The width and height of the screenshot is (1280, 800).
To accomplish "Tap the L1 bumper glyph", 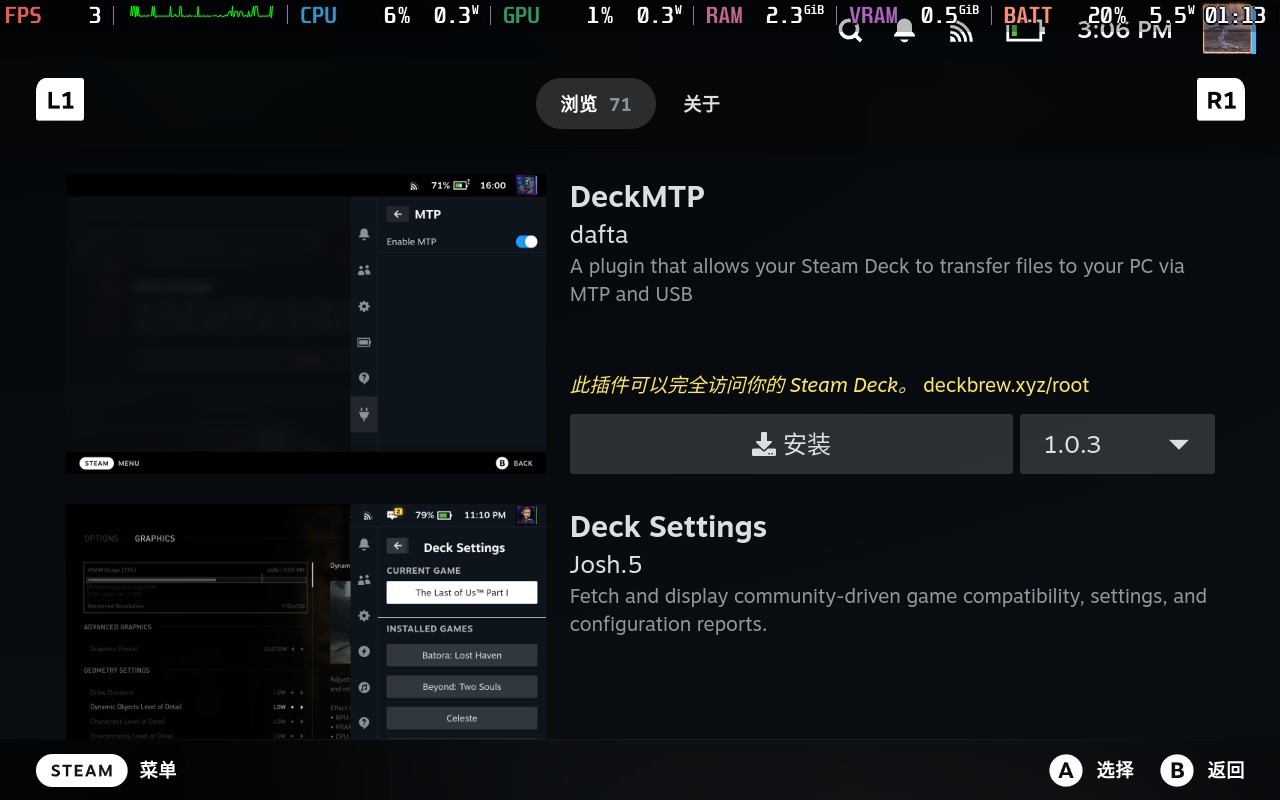I will [x=60, y=100].
